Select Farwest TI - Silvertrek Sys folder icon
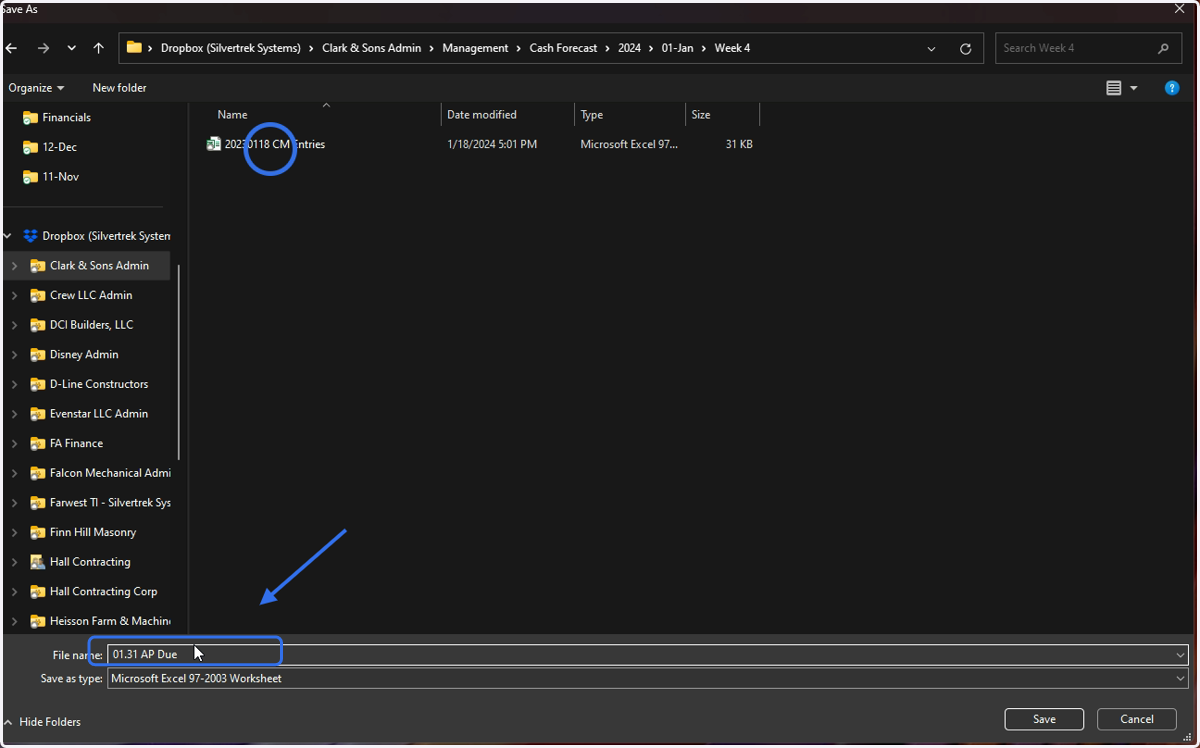 pyautogui.click(x=38, y=503)
